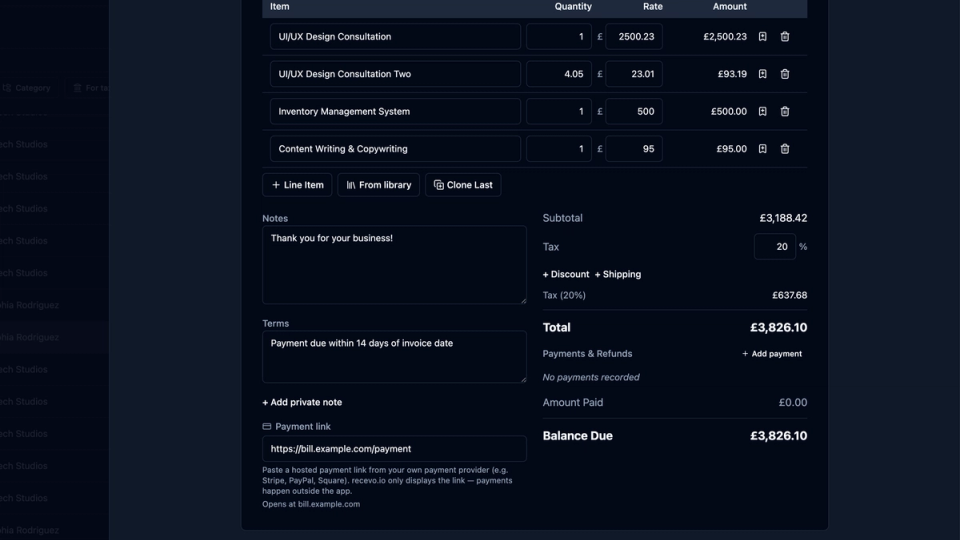Focus quantity field of Content Writing & Copywriting
The height and width of the screenshot is (540, 960).
pyautogui.click(x=559, y=149)
